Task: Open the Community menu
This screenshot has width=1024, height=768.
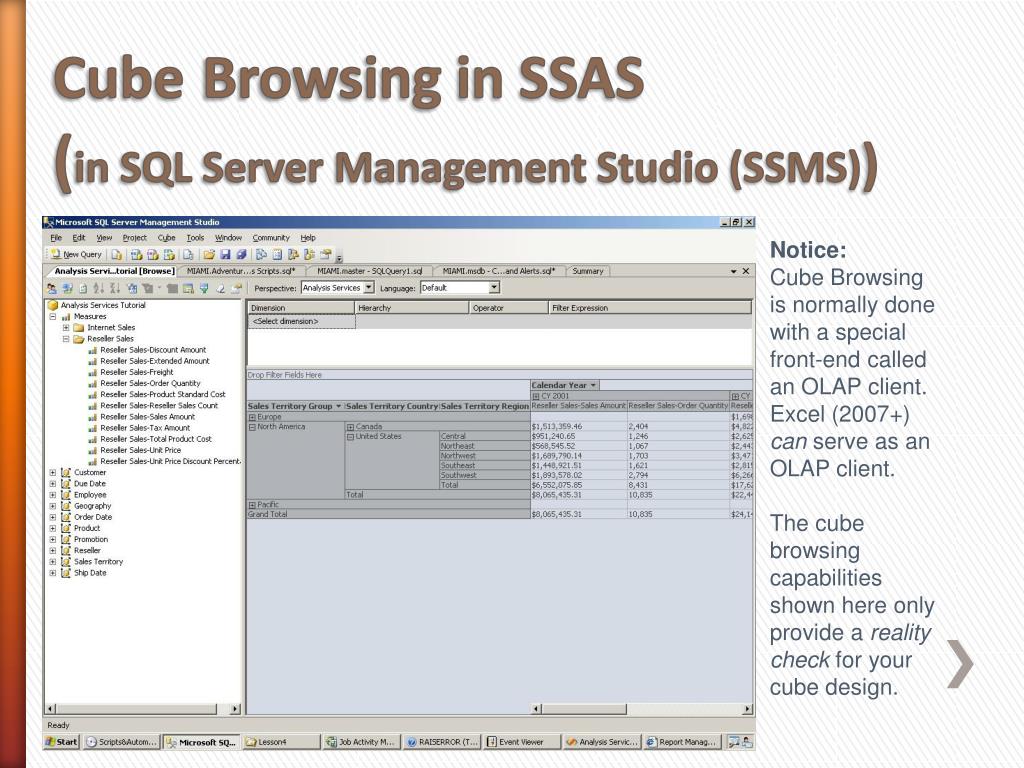Action: (271, 238)
